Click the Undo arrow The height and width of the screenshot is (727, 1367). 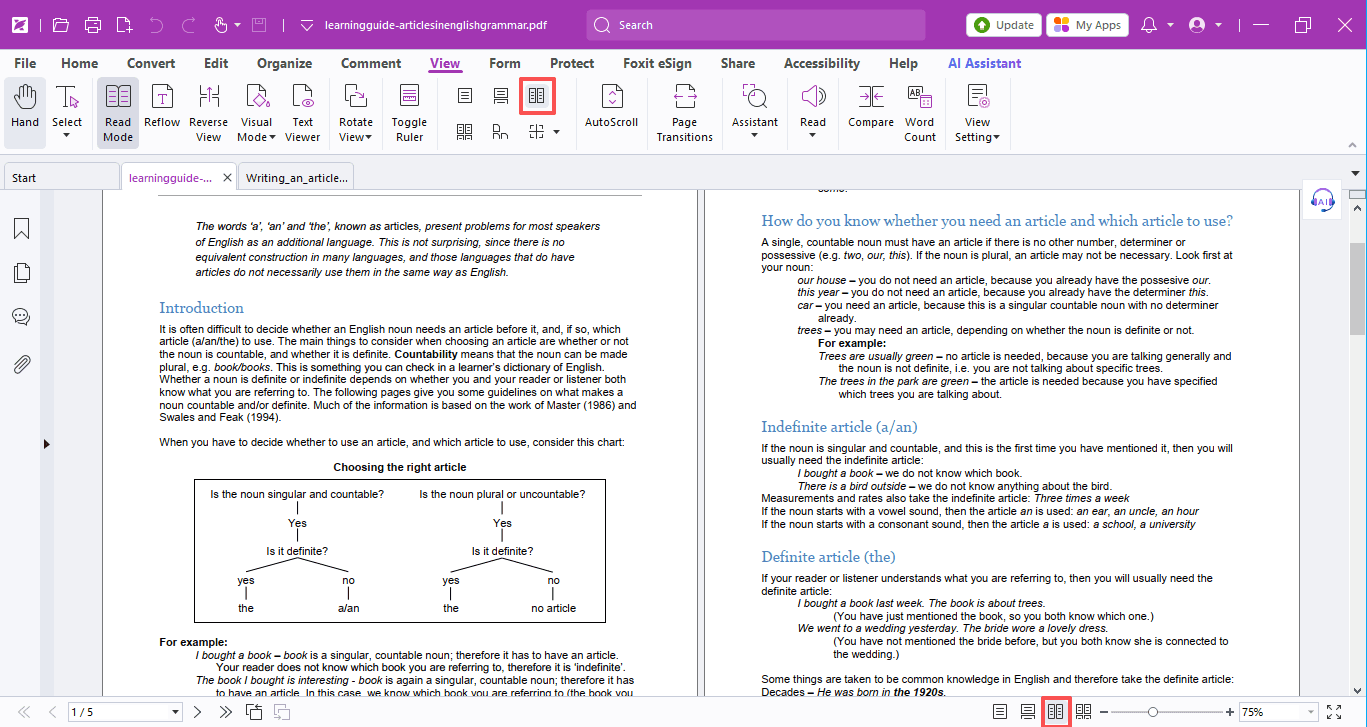[x=156, y=25]
